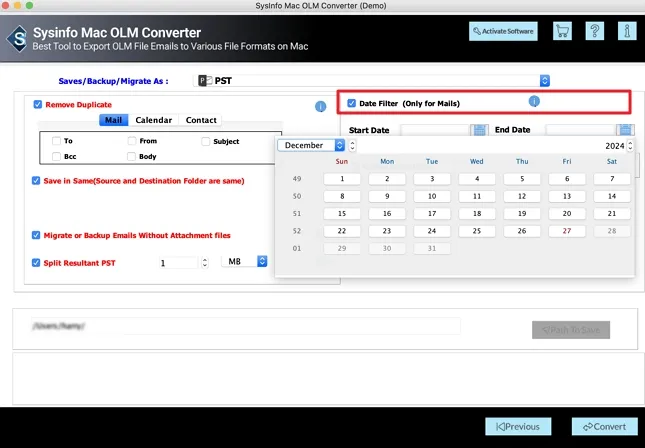Click the Previous button

(518, 427)
